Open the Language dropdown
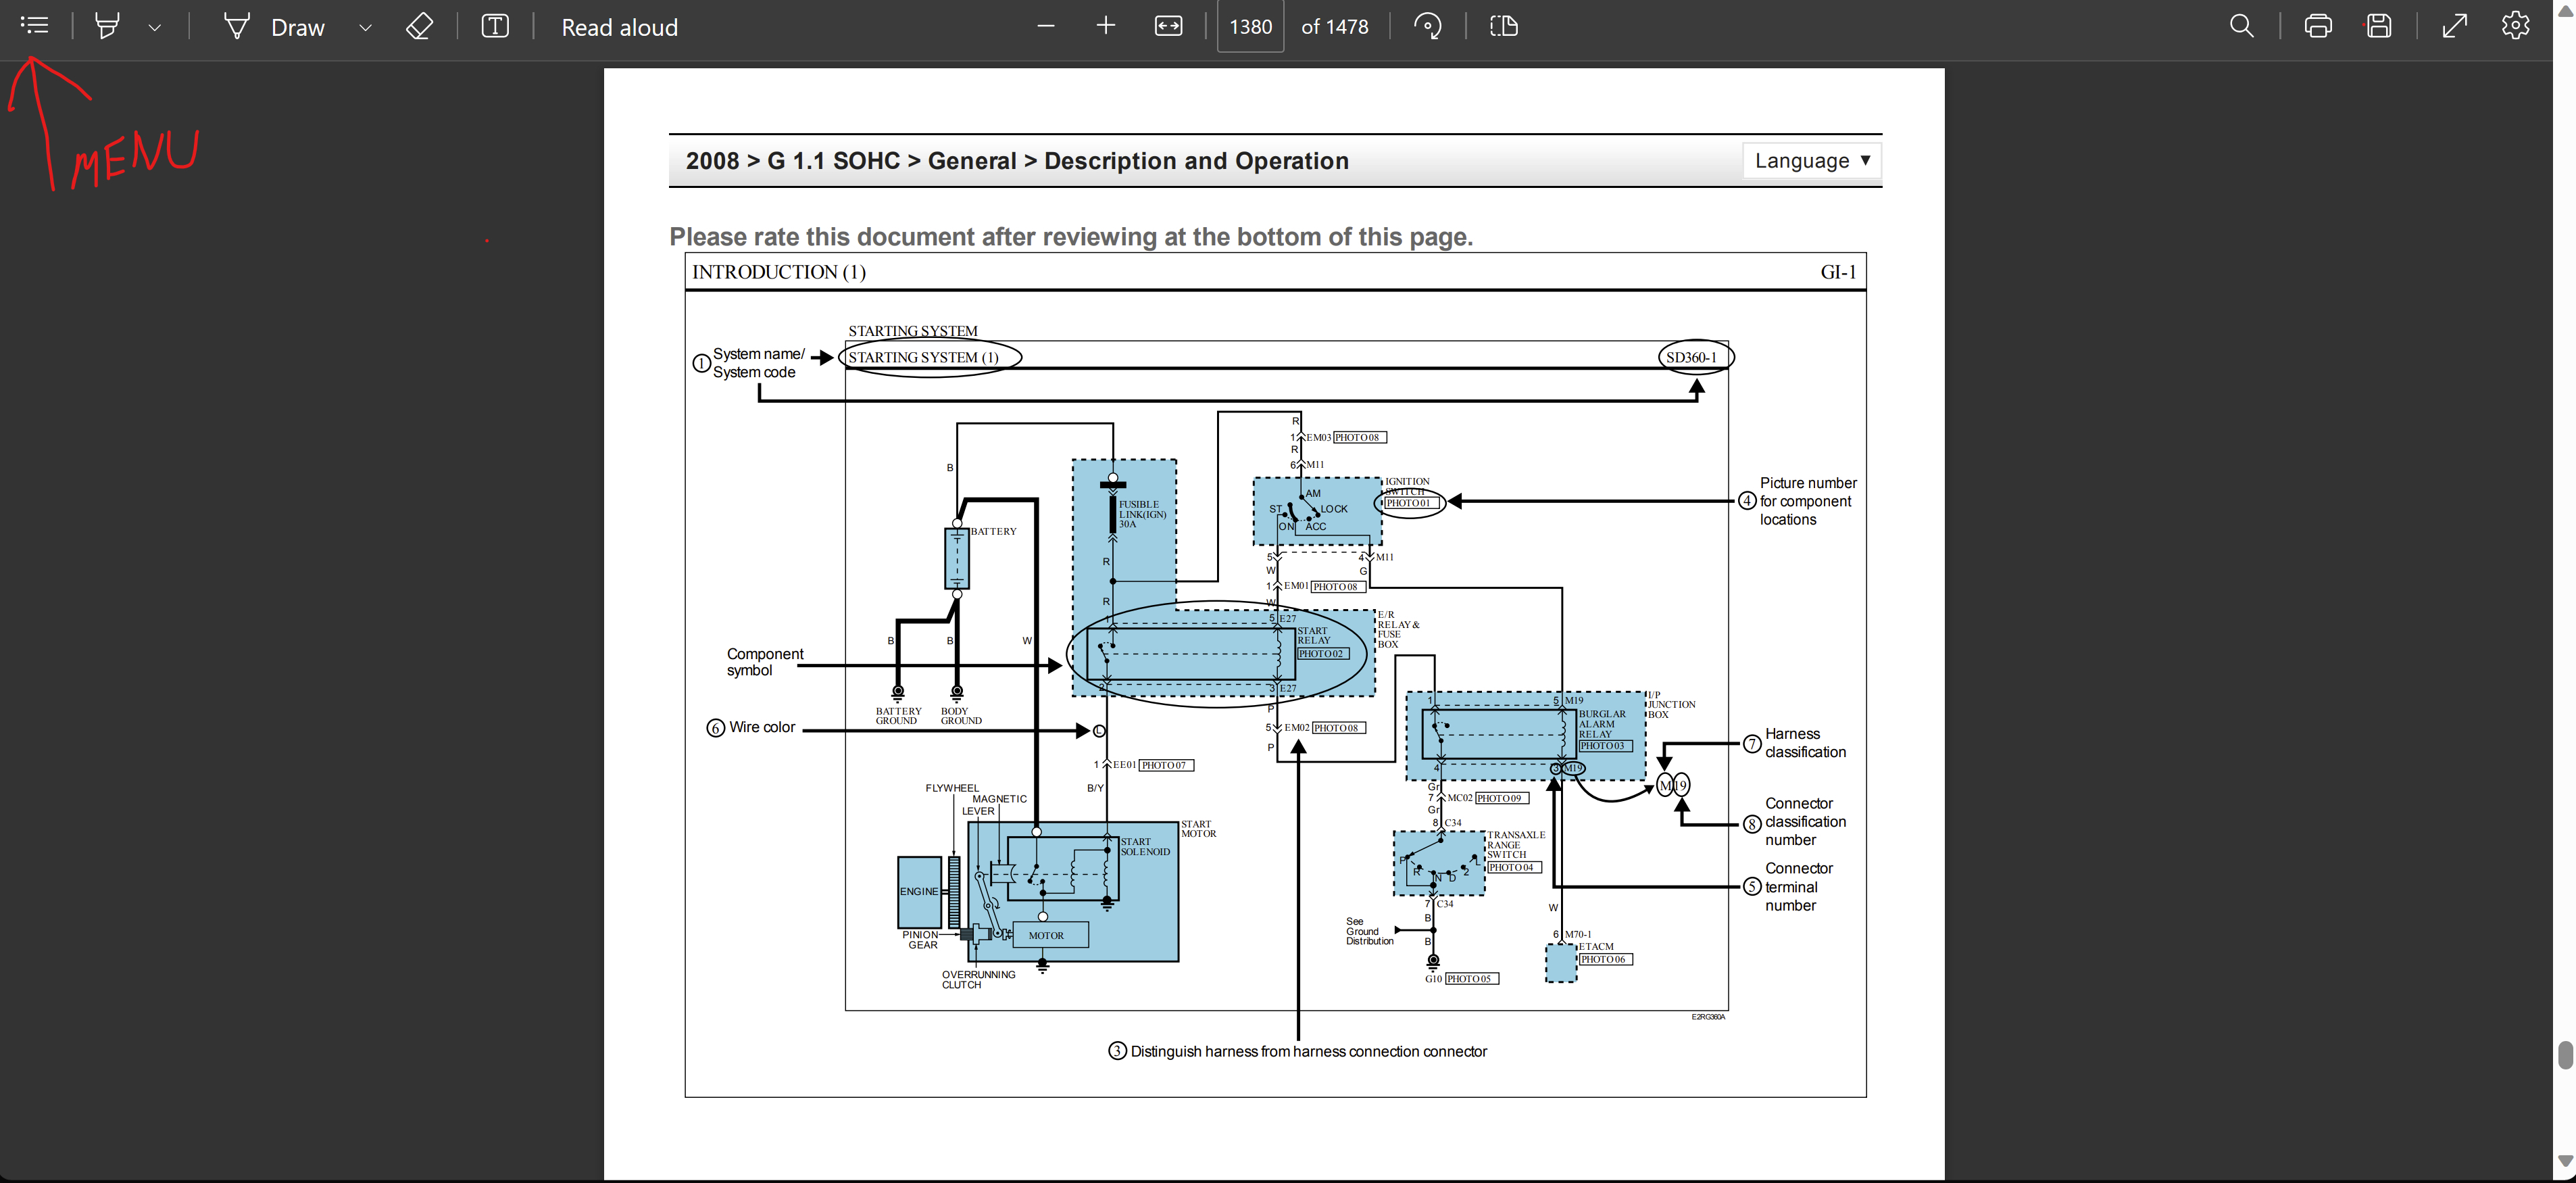The height and width of the screenshot is (1183, 2576). point(1811,161)
